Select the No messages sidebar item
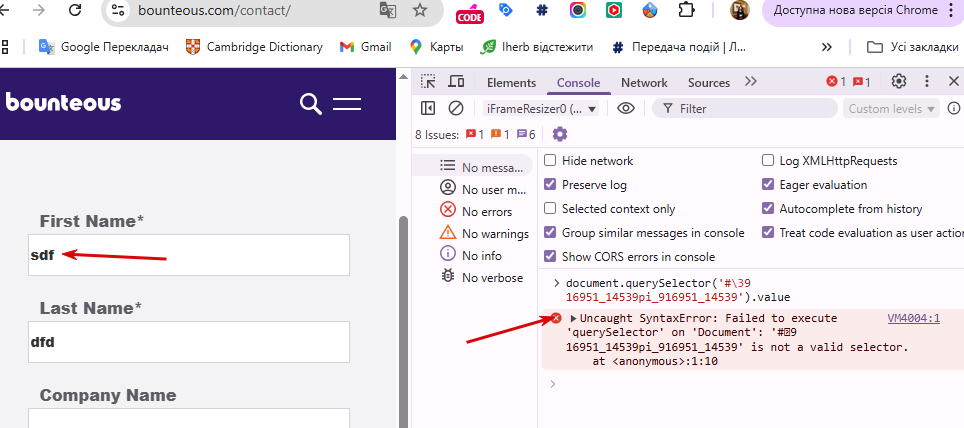This screenshot has height=428, width=964. pyautogui.click(x=472, y=167)
